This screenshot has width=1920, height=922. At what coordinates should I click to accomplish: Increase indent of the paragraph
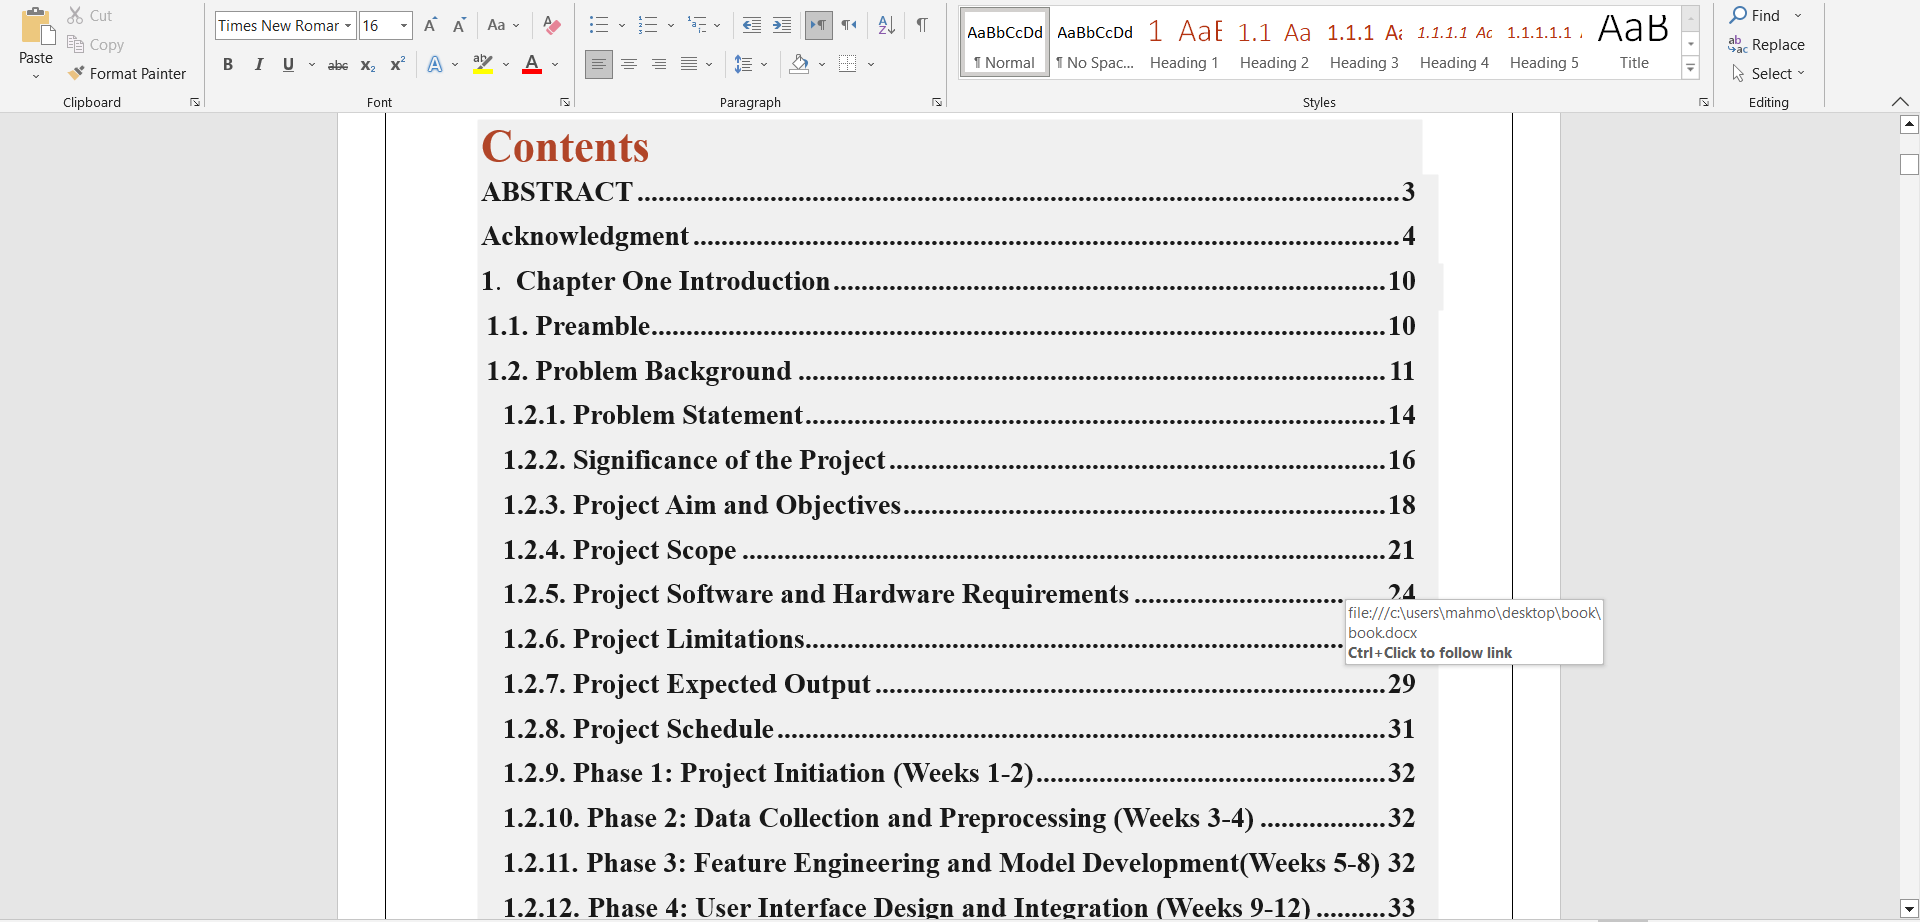[782, 25]
